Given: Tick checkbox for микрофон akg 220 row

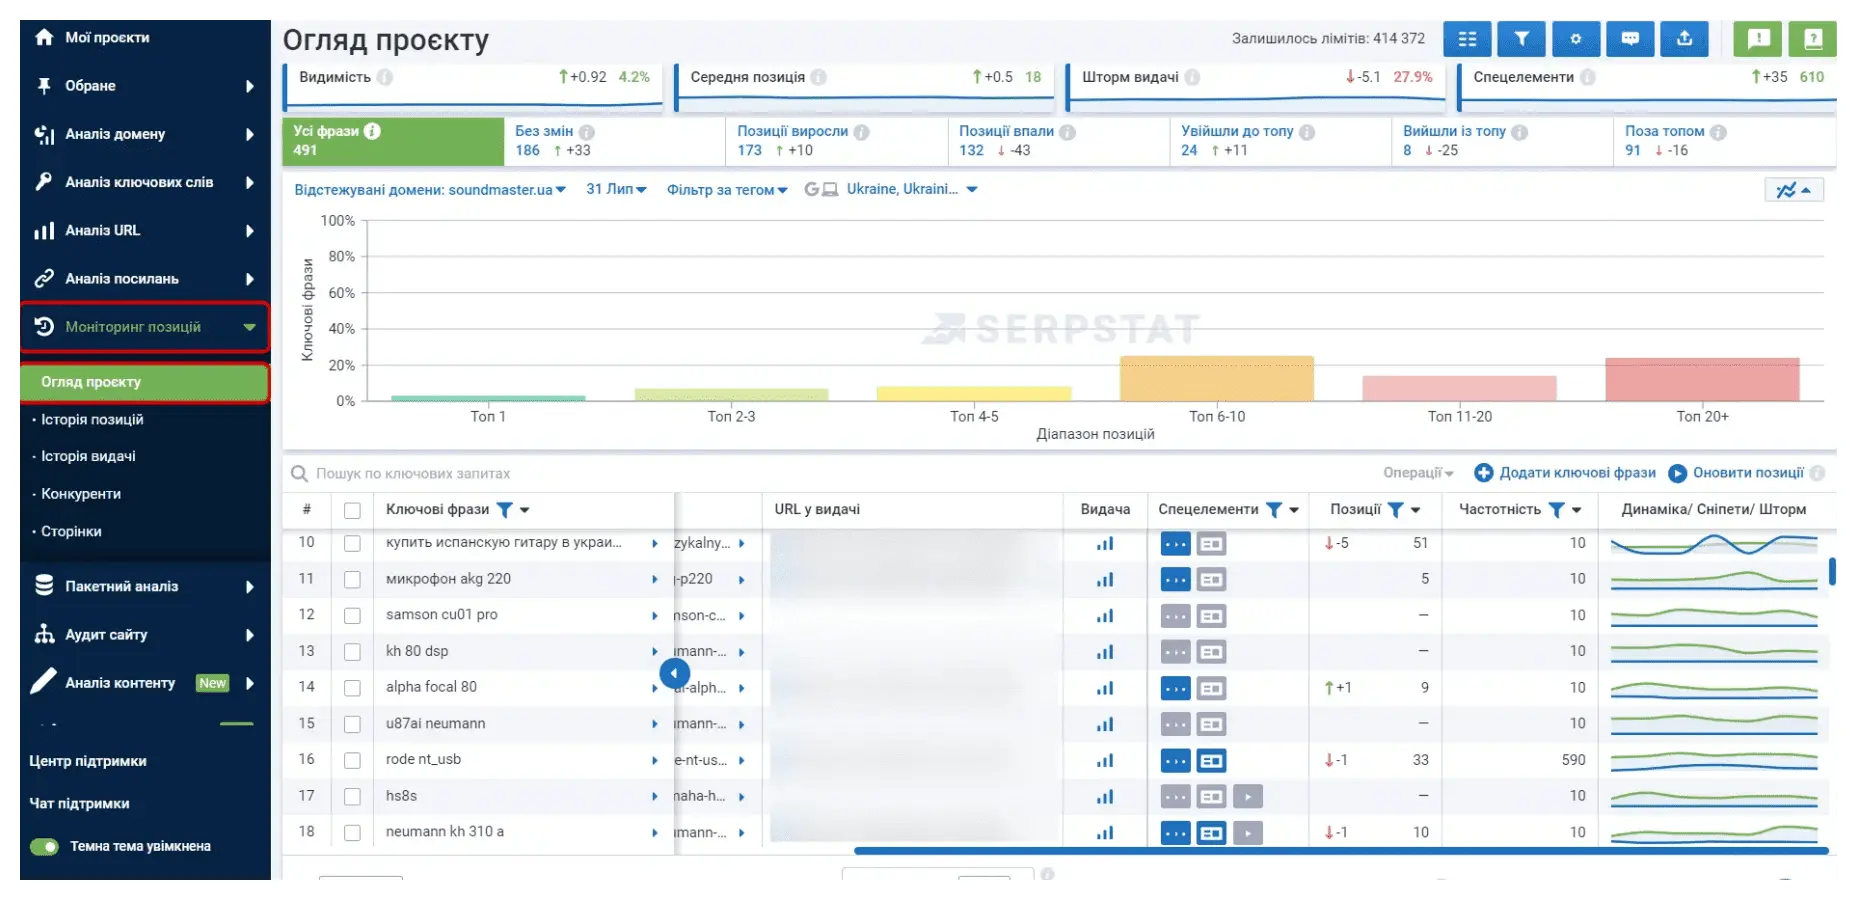Looking at the screenshot, I should point(352,579).
